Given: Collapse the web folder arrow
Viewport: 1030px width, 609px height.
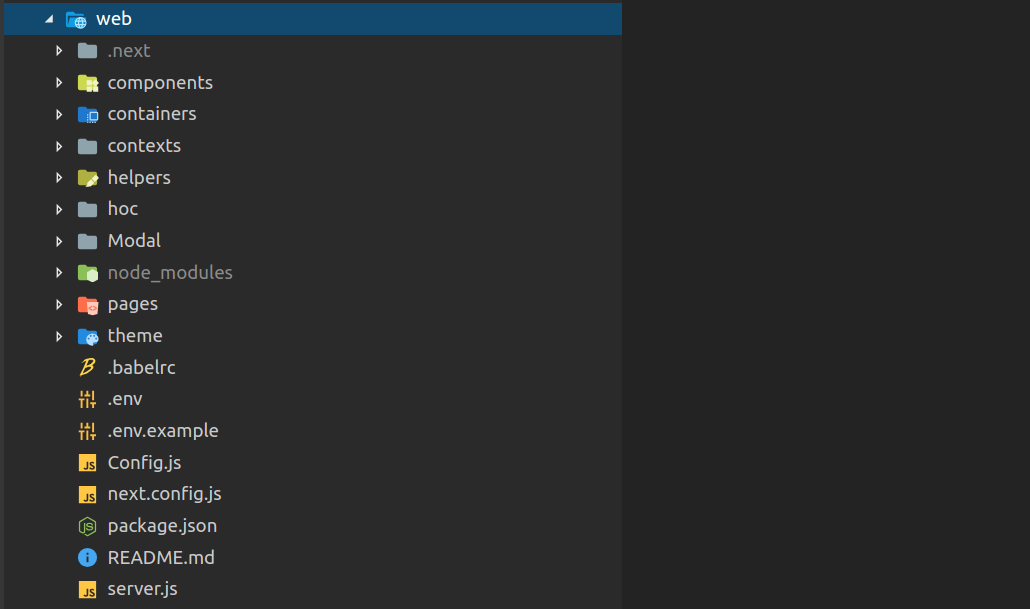Looking at the screenshot, I should point(48,19).
